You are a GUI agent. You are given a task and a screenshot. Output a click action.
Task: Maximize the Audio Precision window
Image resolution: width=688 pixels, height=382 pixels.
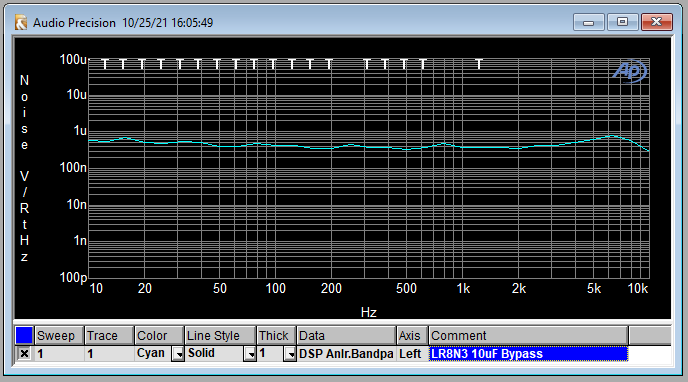pyautogui.click(x=622, y=22)
